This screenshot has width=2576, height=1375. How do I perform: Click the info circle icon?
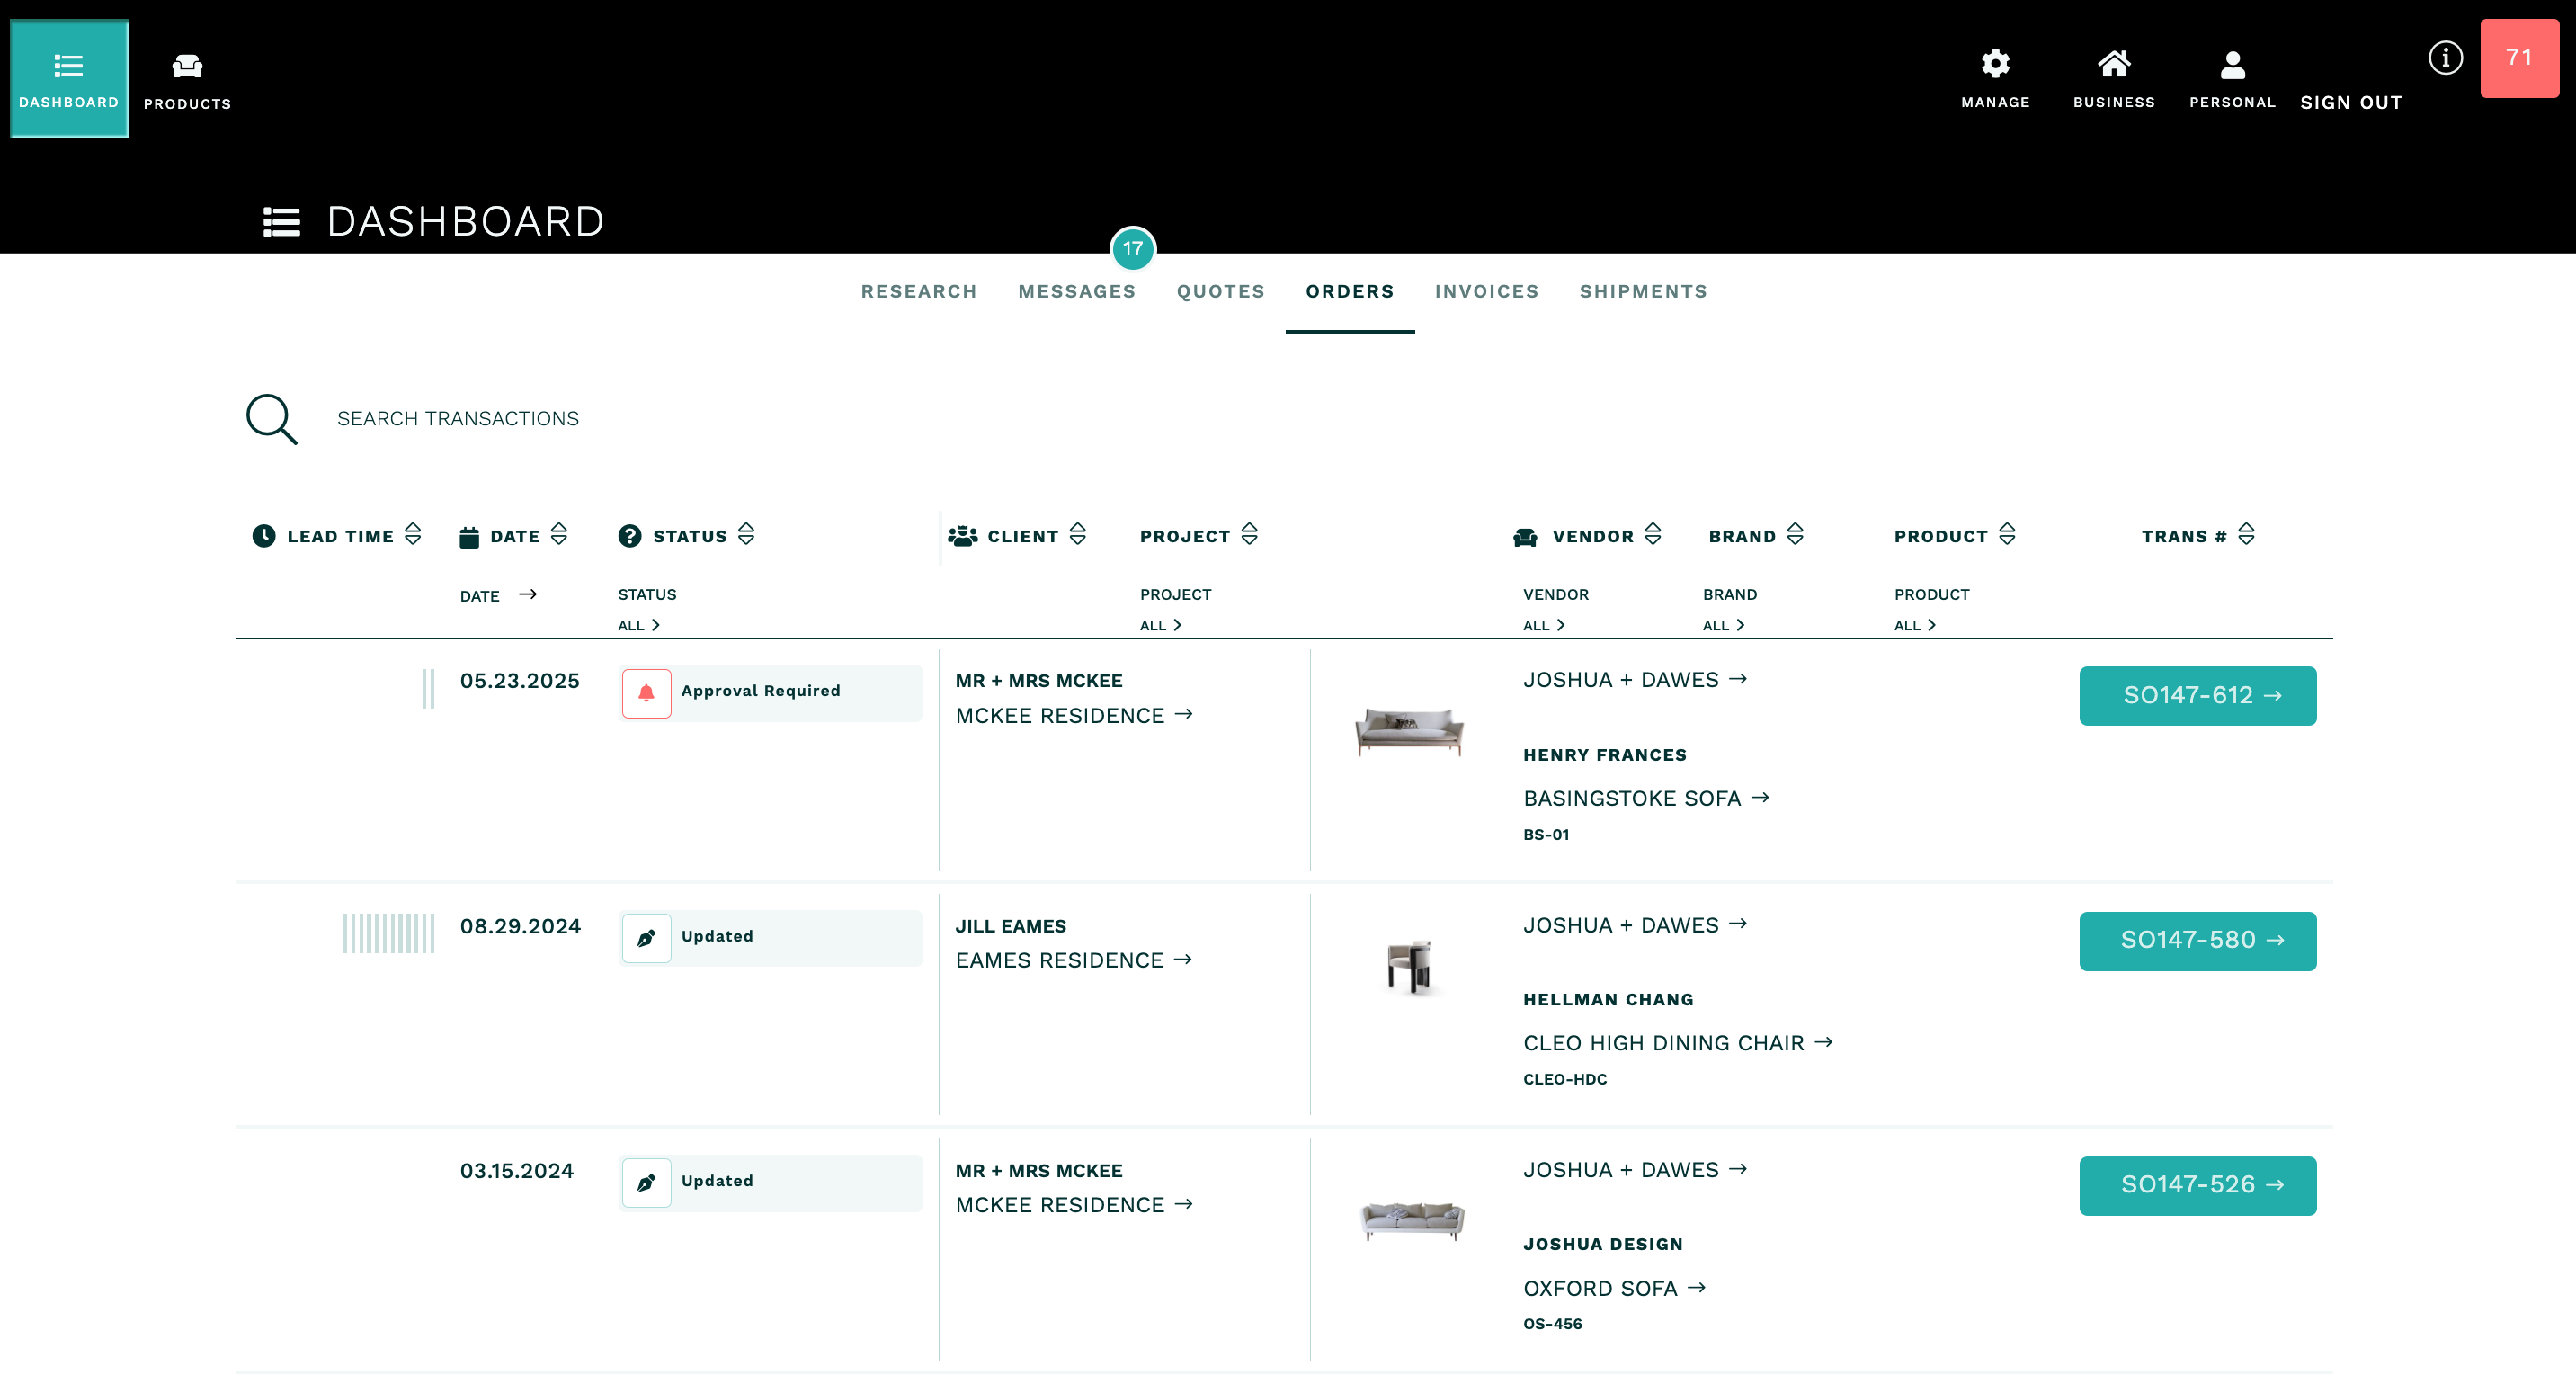(x=2447, y=57)
